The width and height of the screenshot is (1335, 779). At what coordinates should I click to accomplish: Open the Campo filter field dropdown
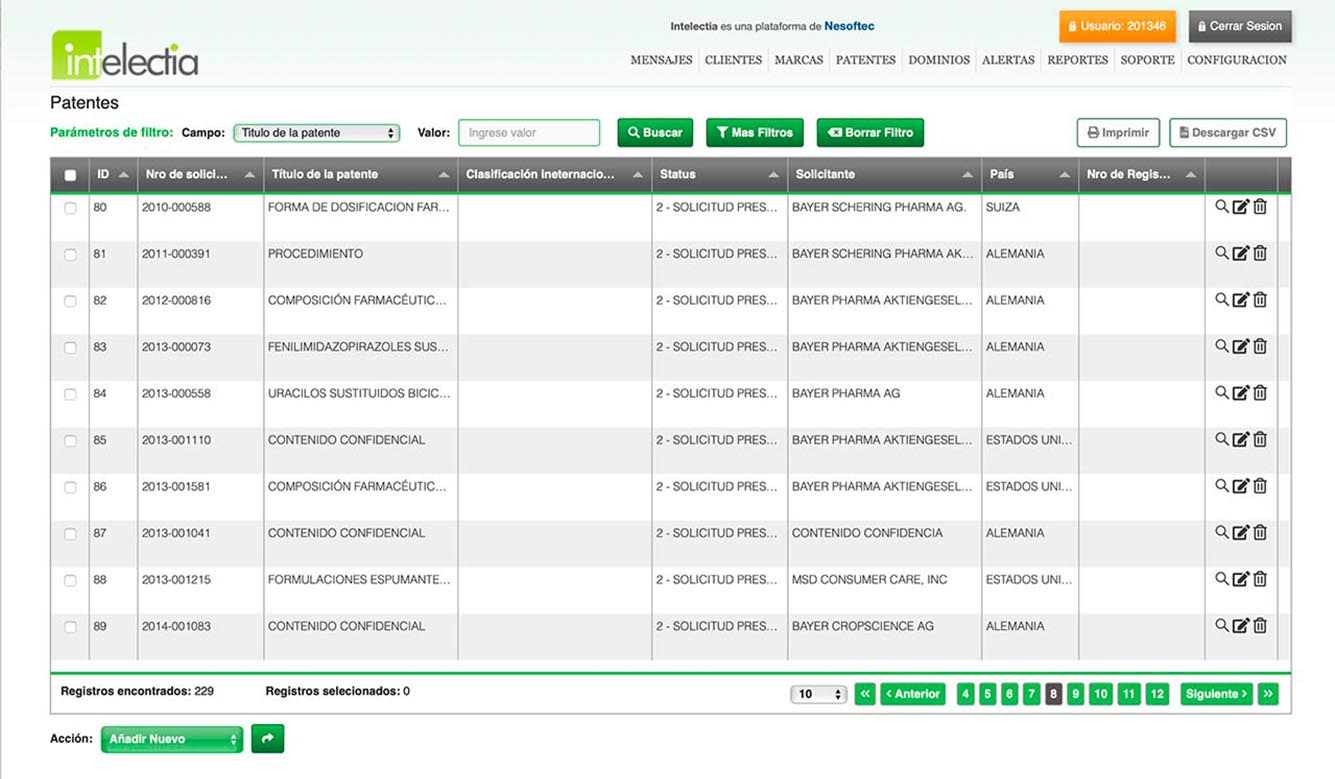click(x=316, y=133)
